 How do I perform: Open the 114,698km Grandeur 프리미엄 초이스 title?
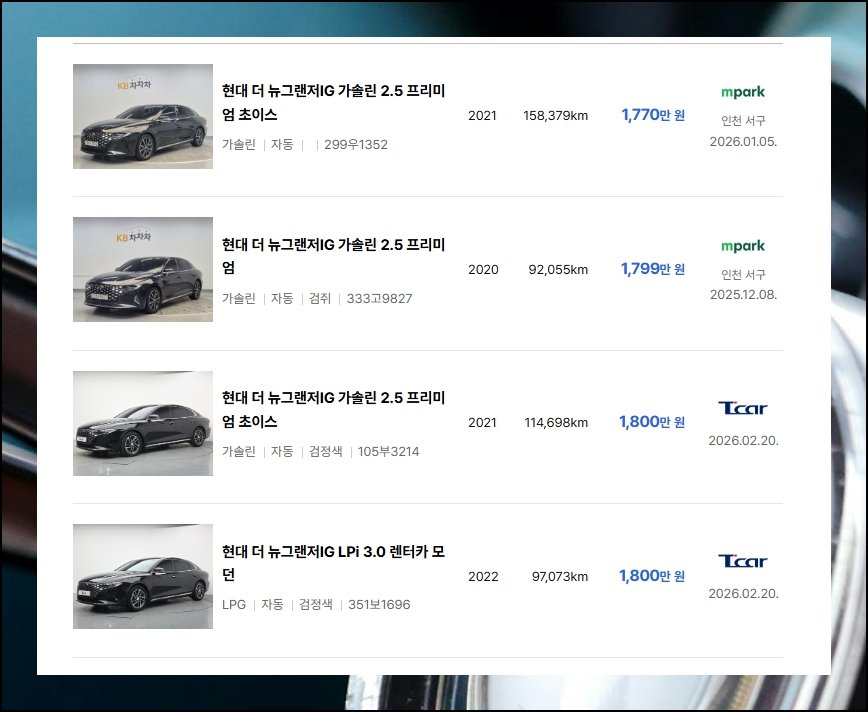(334, 409)
